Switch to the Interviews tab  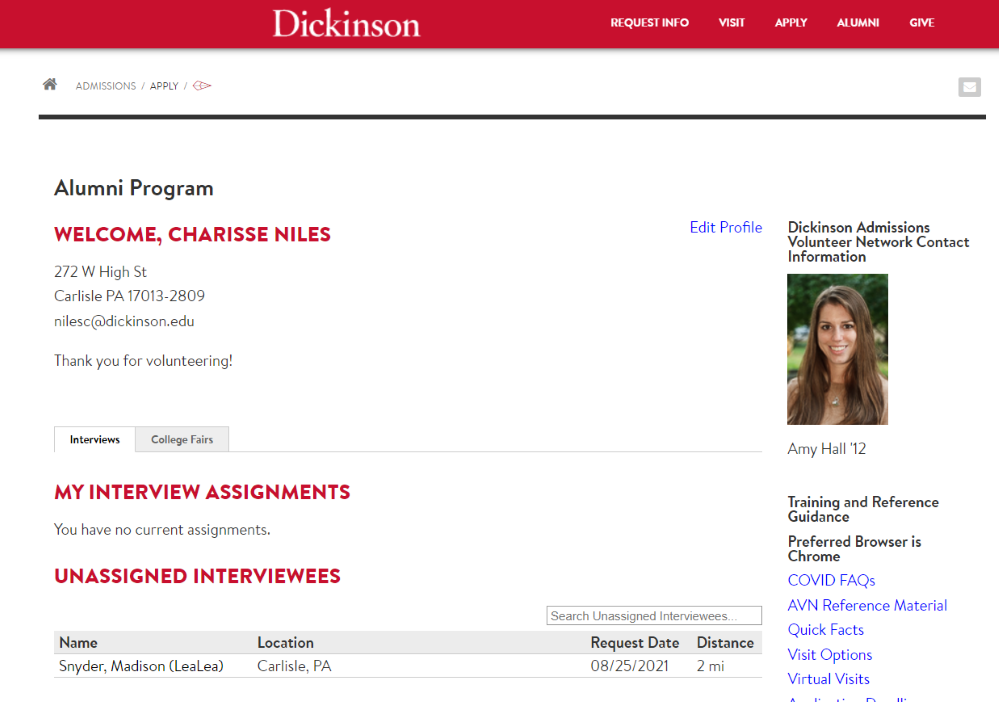tap(95, 440)
